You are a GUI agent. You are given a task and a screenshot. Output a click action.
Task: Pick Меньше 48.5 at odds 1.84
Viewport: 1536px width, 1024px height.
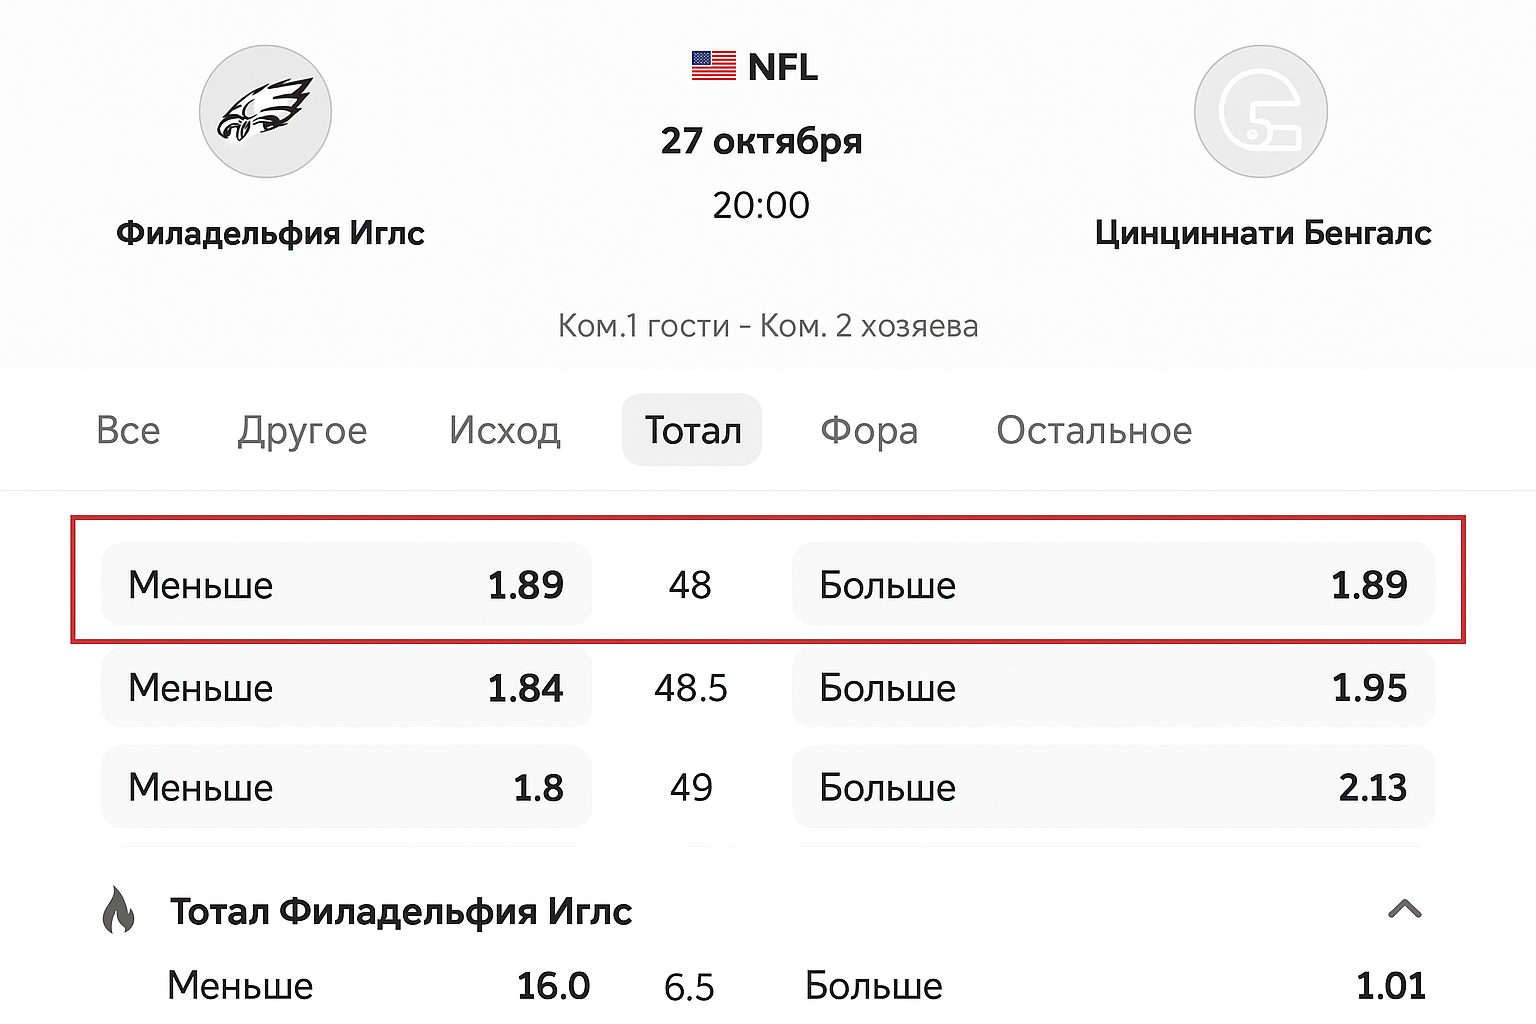[346, 687]
